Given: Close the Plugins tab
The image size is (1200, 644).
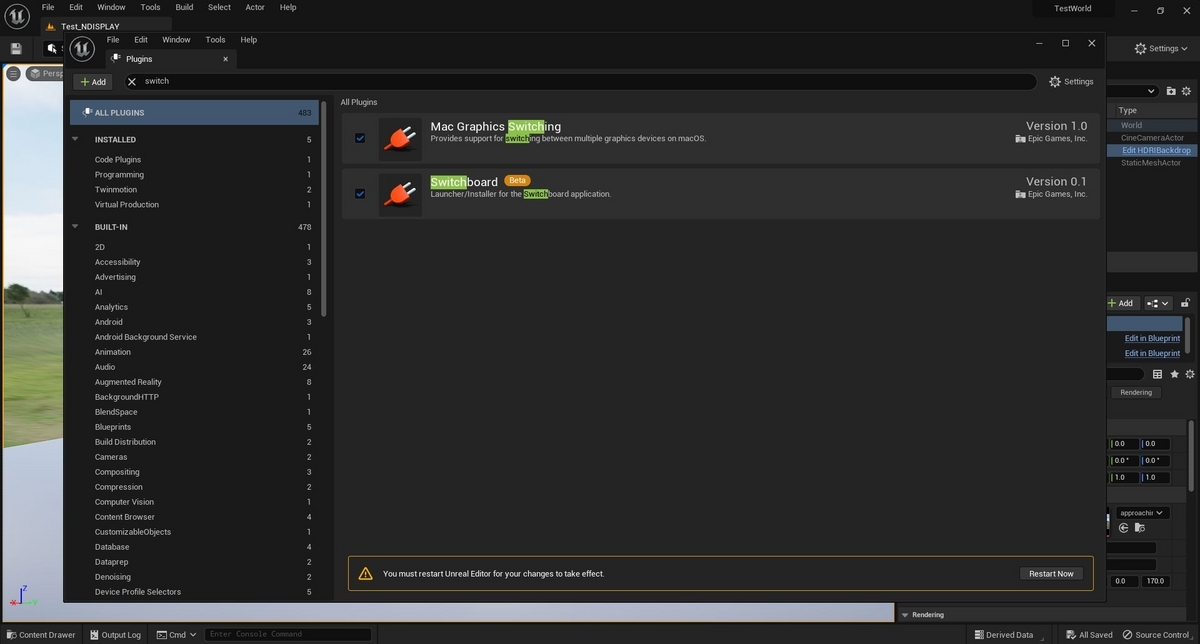Looking at the screenshot, I should coord(225,59).
